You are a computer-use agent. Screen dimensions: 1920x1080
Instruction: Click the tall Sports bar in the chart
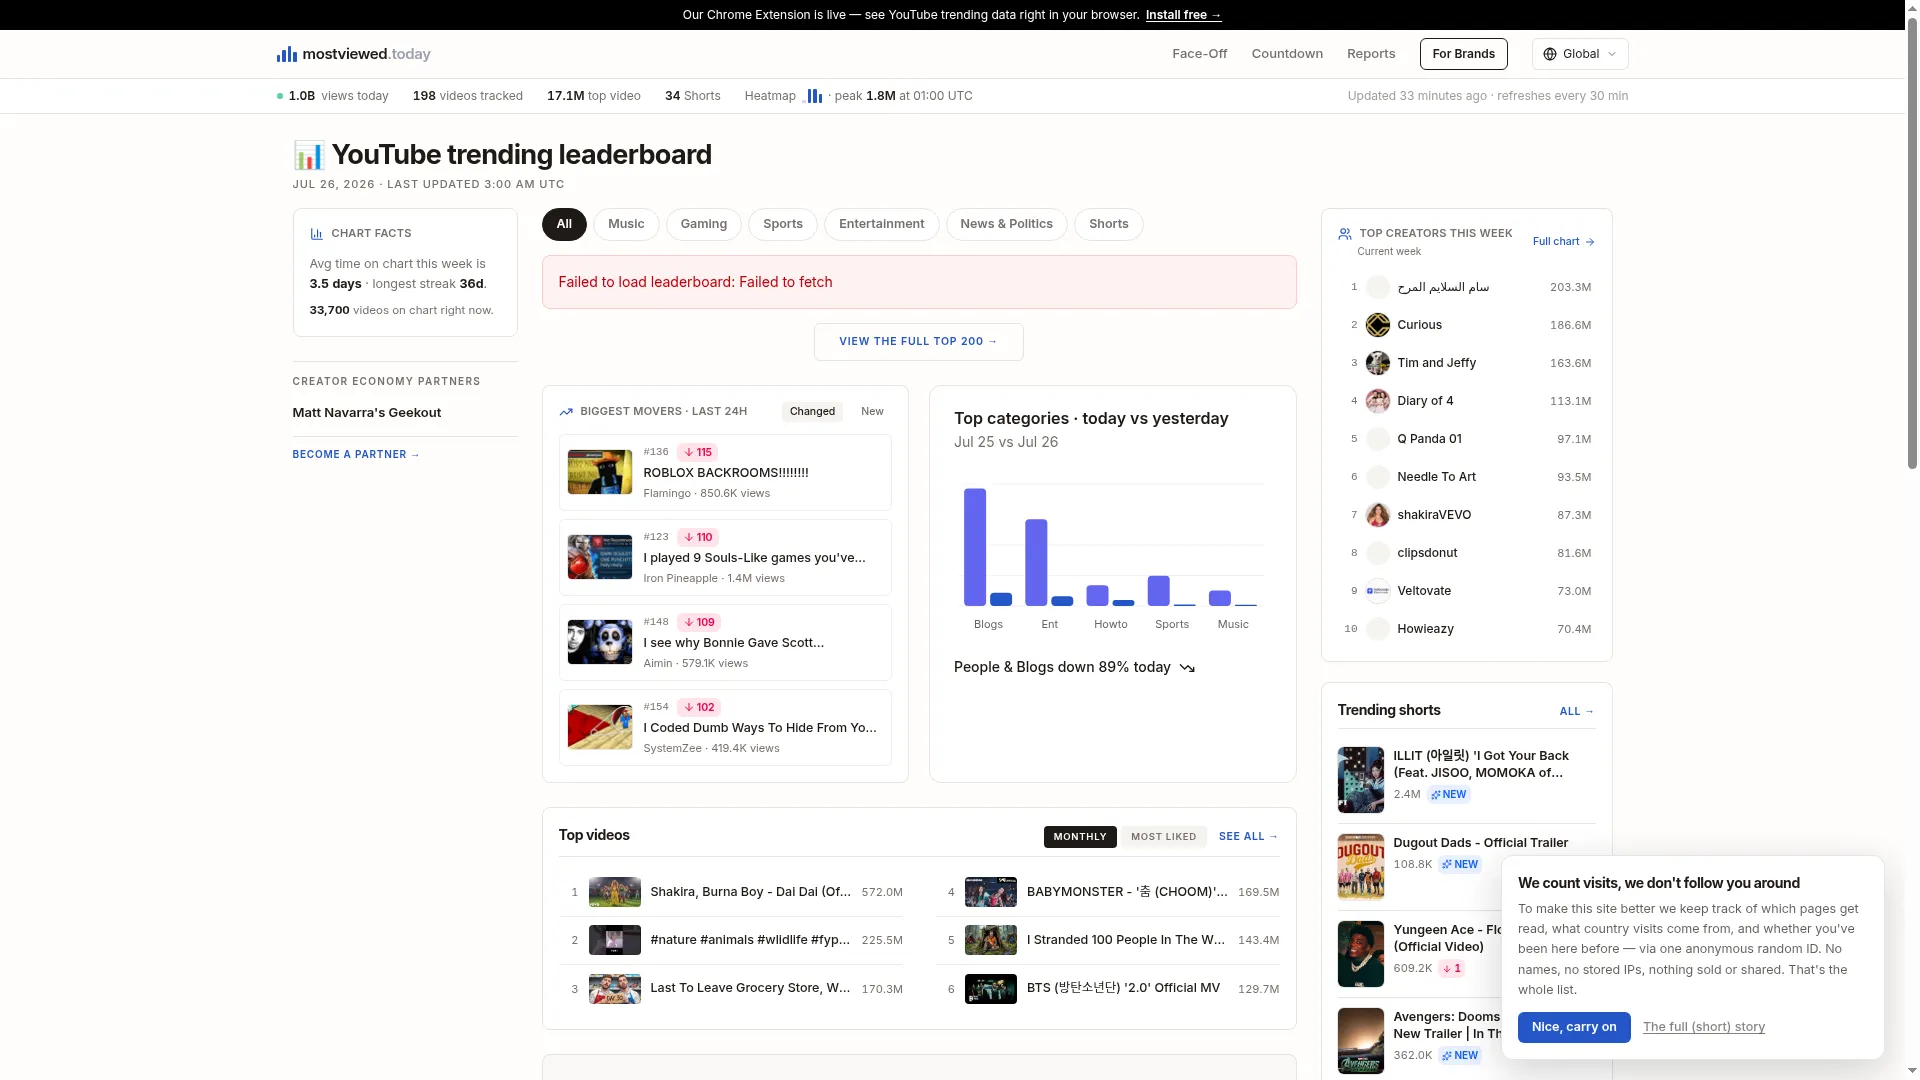[x=1159, y=591]
